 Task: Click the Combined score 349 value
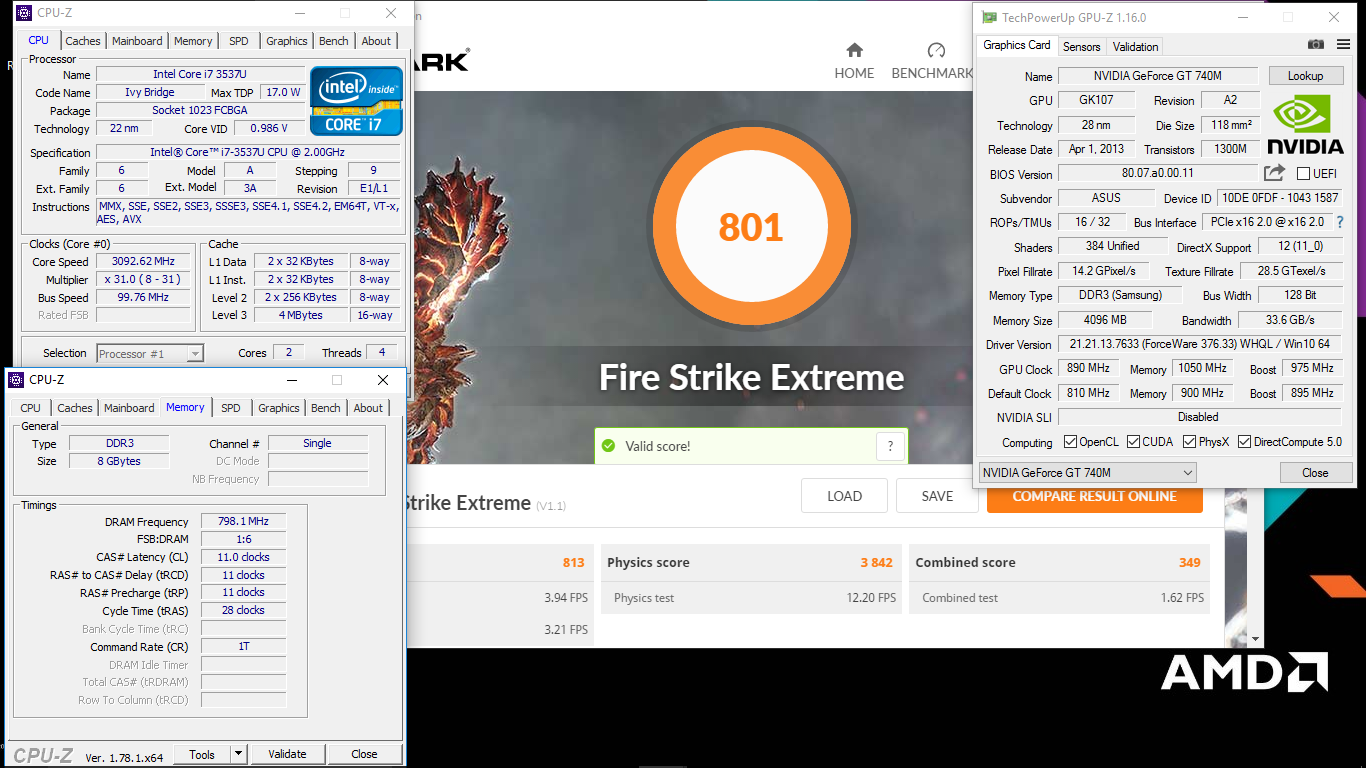(1189, 562)
